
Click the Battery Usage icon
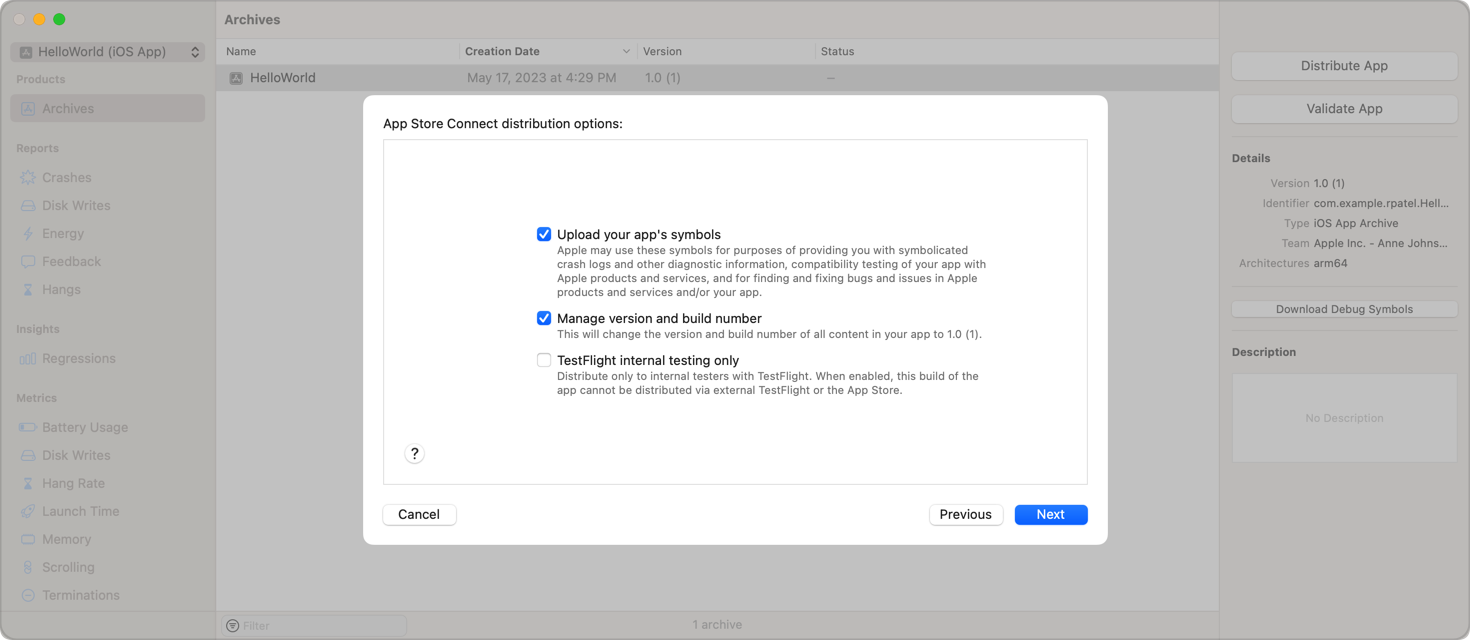(x=28, y=427)
